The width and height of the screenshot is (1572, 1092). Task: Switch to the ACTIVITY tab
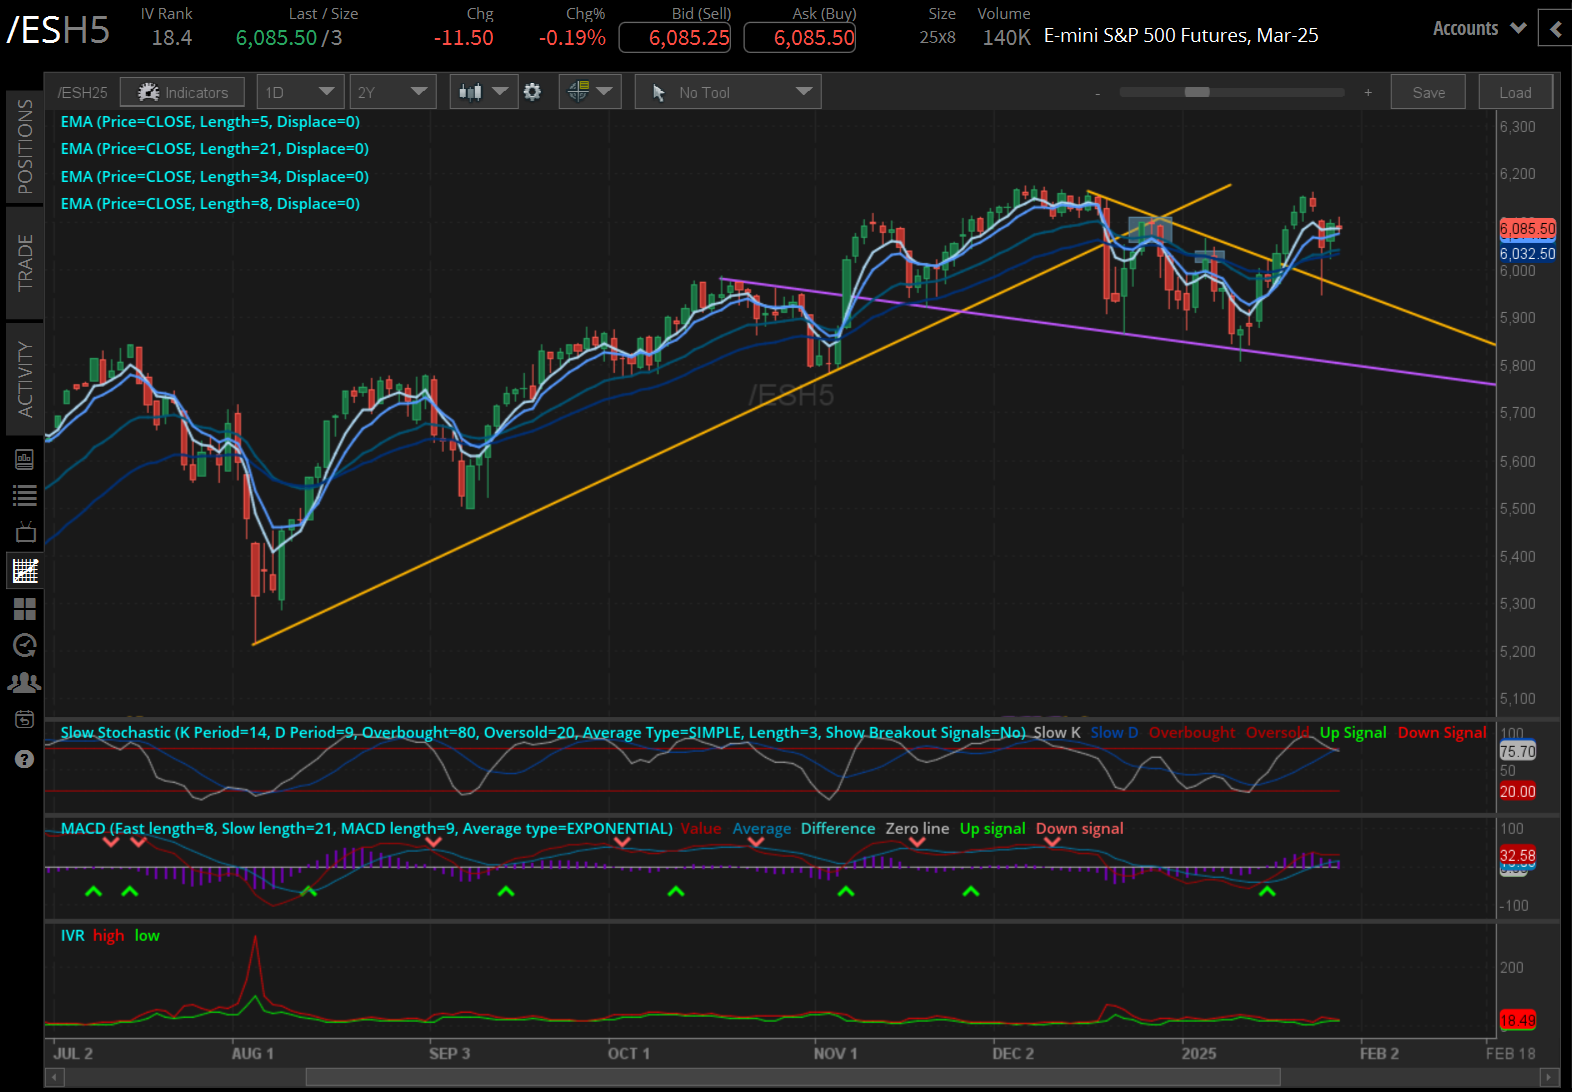[x=25, y=379]
